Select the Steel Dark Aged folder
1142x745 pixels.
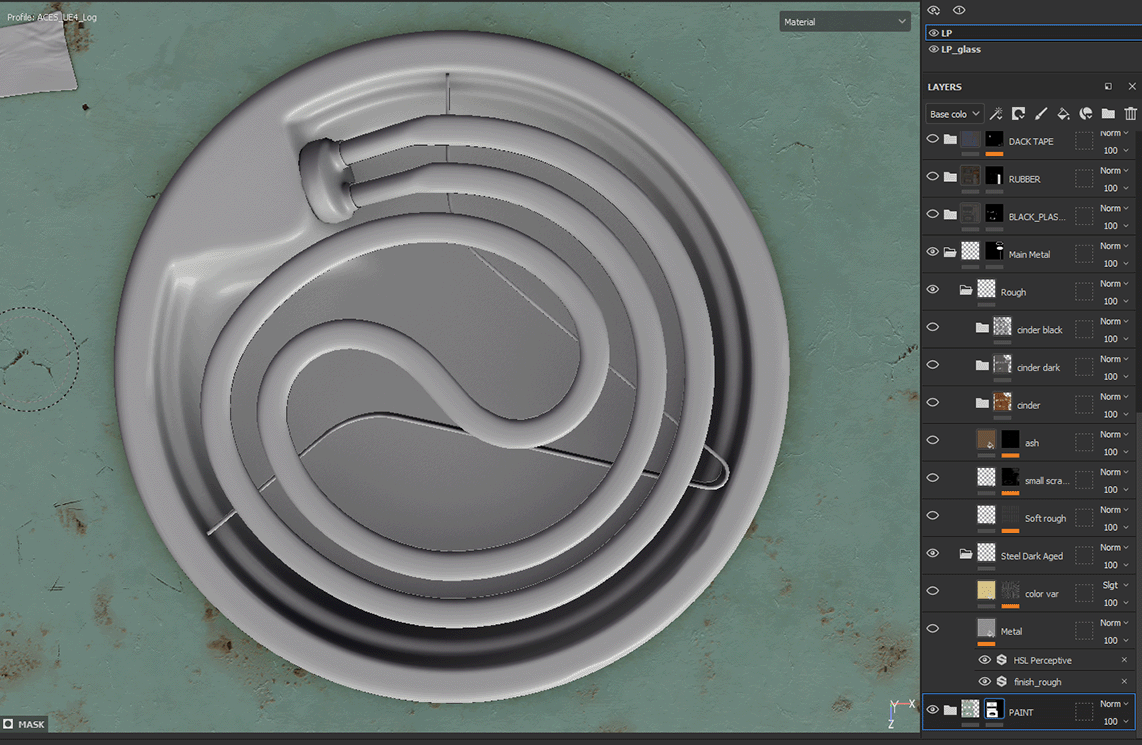tap(1028, 556)
